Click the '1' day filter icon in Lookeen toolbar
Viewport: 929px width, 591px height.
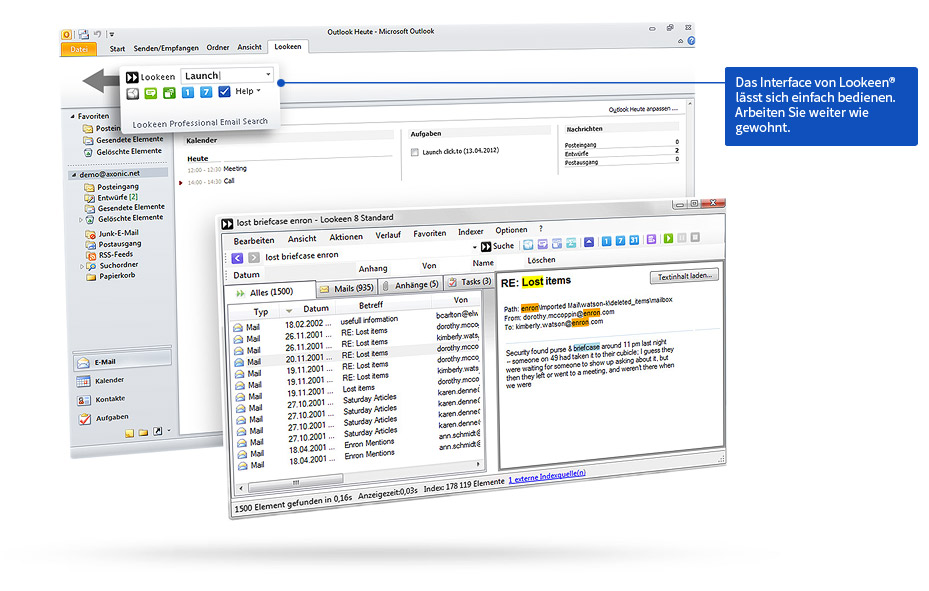tap(606, 241)
